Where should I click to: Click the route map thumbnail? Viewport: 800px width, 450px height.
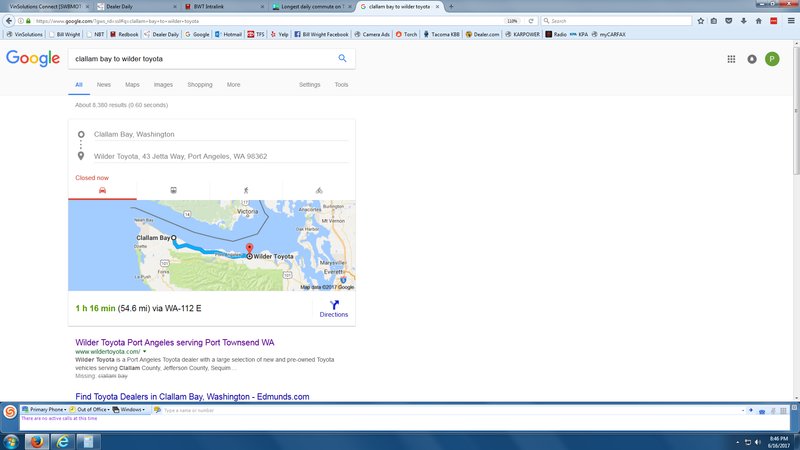(x=212, y=245)
